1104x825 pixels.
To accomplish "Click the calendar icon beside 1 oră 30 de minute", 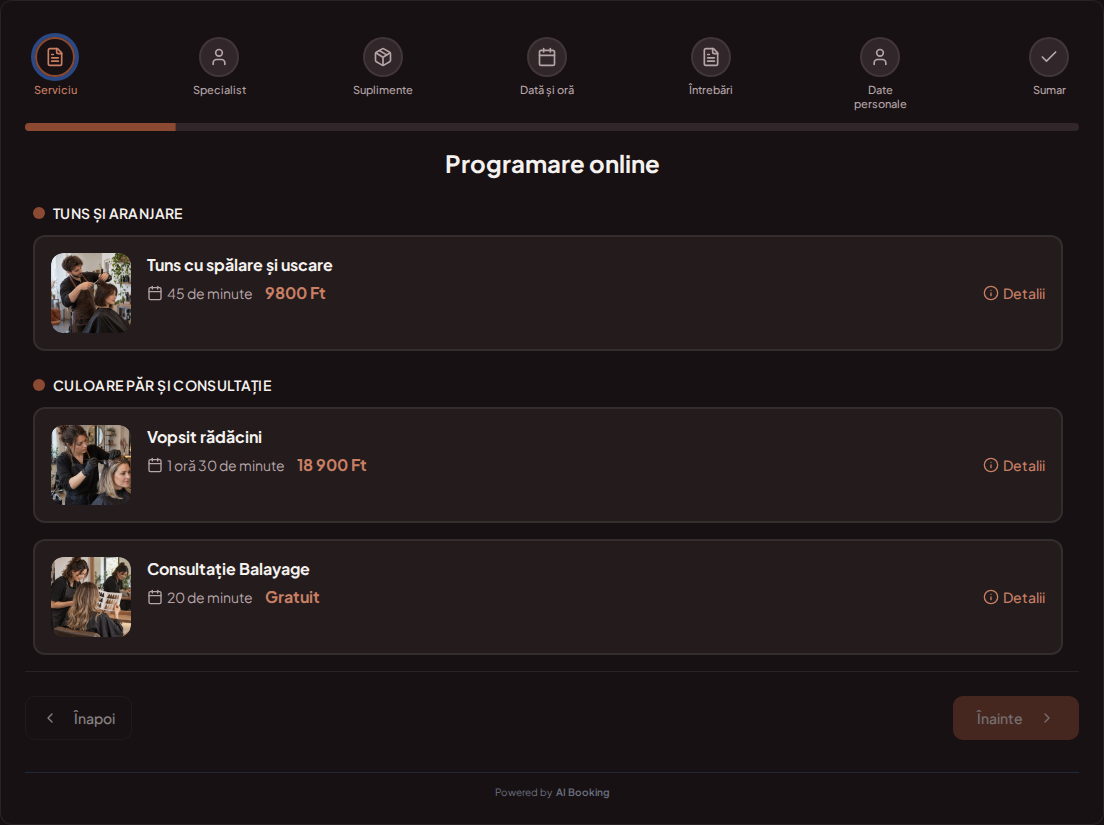I will tap(155, 465).
